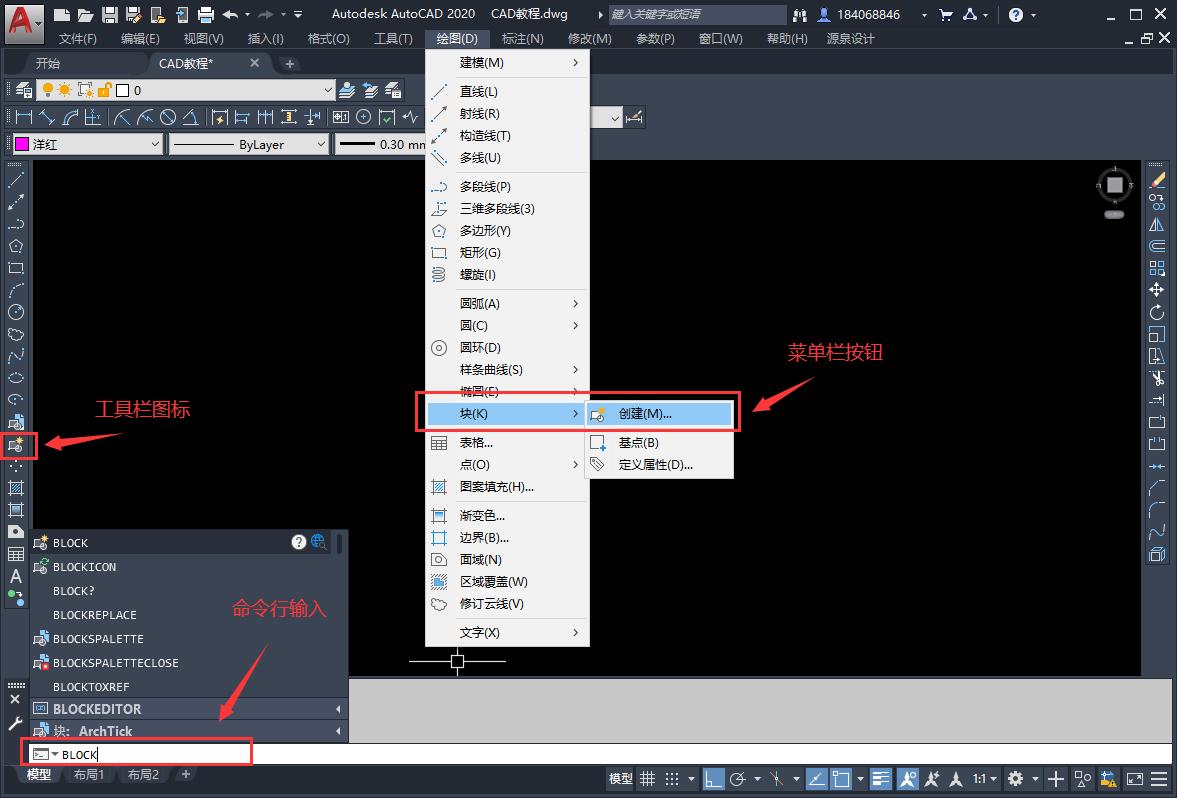Switch to the 开始 tab
This screenshot has width=1177, height=798.
[48, 64]
